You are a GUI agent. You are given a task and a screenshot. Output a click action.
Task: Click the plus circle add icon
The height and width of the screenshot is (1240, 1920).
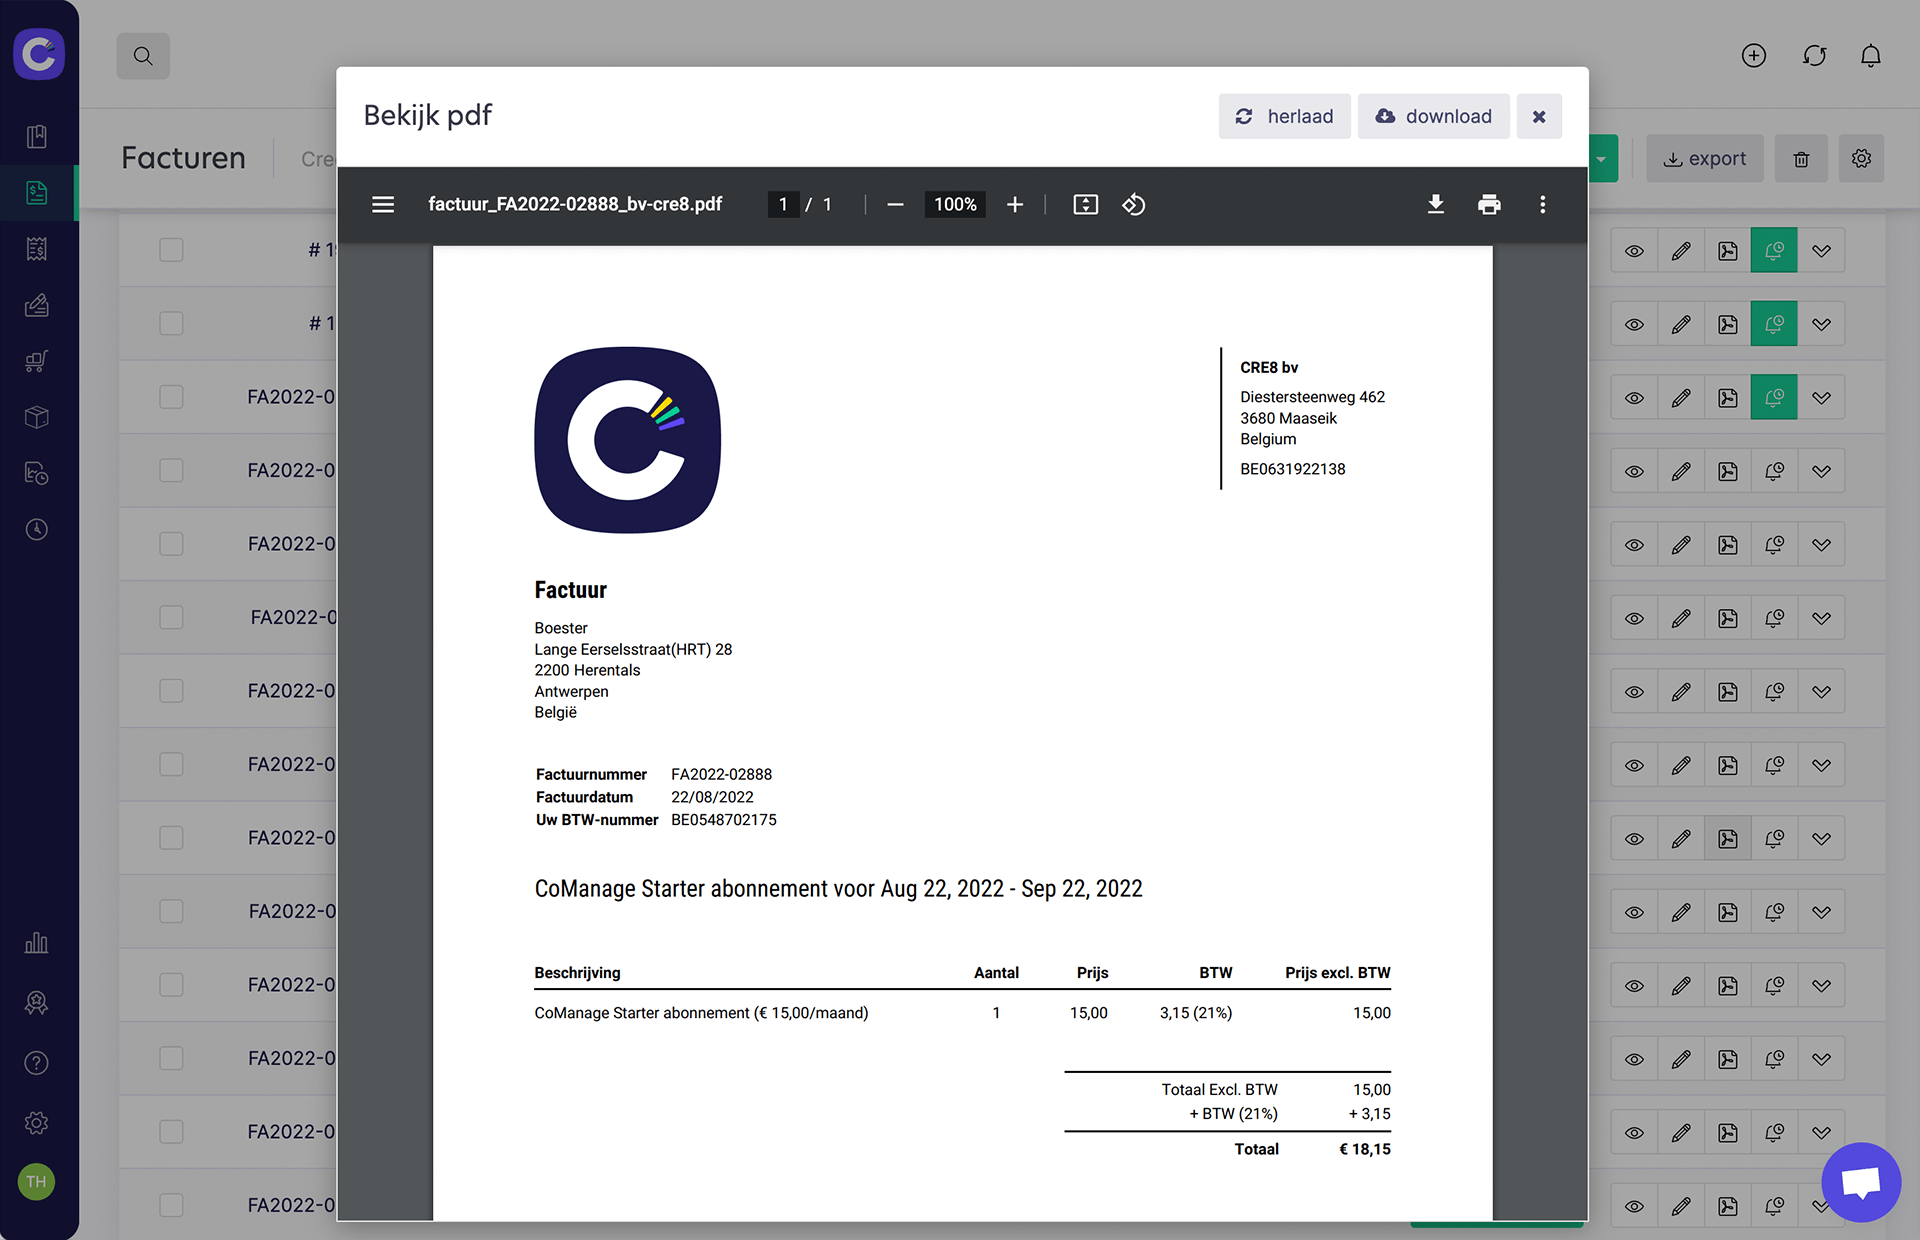1754,56
